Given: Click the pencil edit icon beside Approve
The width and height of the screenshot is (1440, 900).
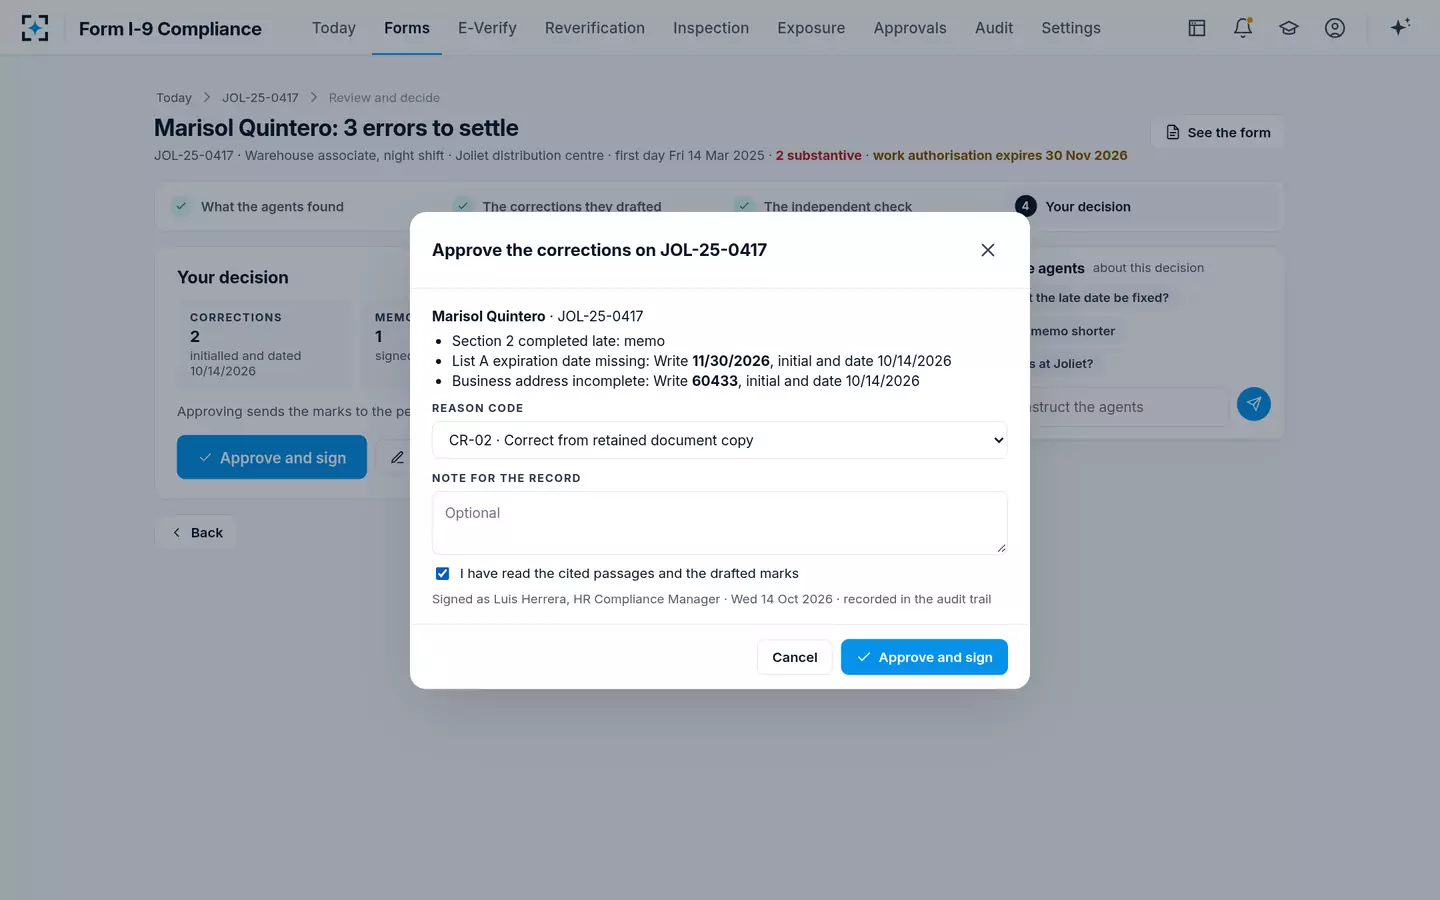Looking at the screenshot, I should click(397, 457).
